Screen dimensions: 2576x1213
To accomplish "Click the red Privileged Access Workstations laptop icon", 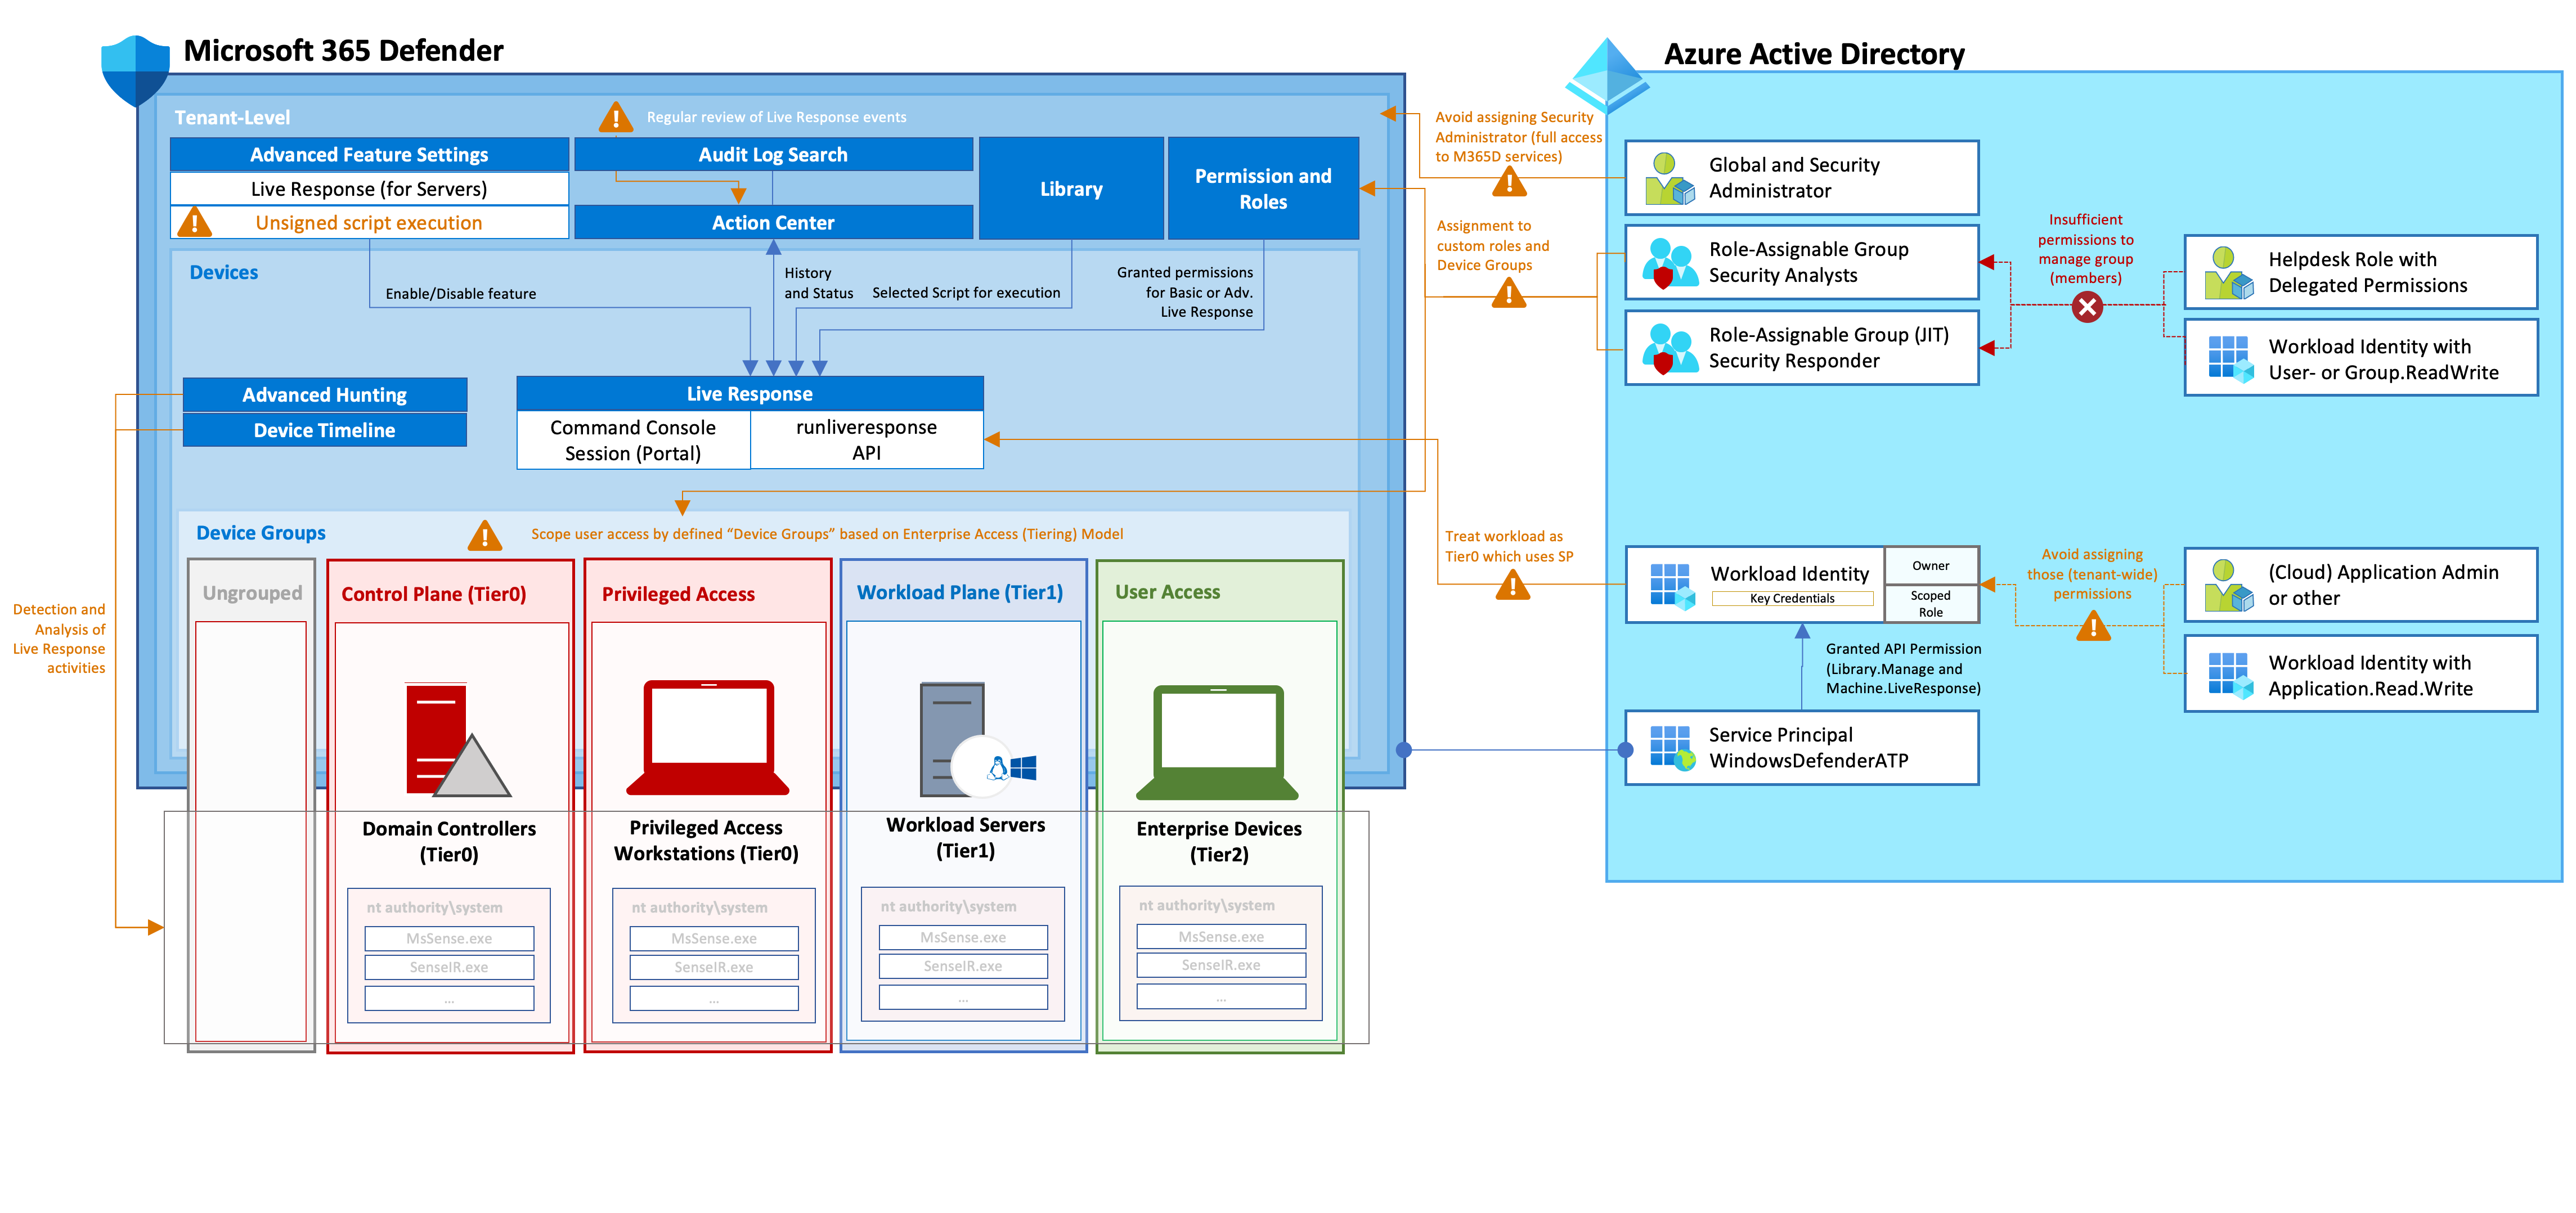I will (x=708, y=738).
